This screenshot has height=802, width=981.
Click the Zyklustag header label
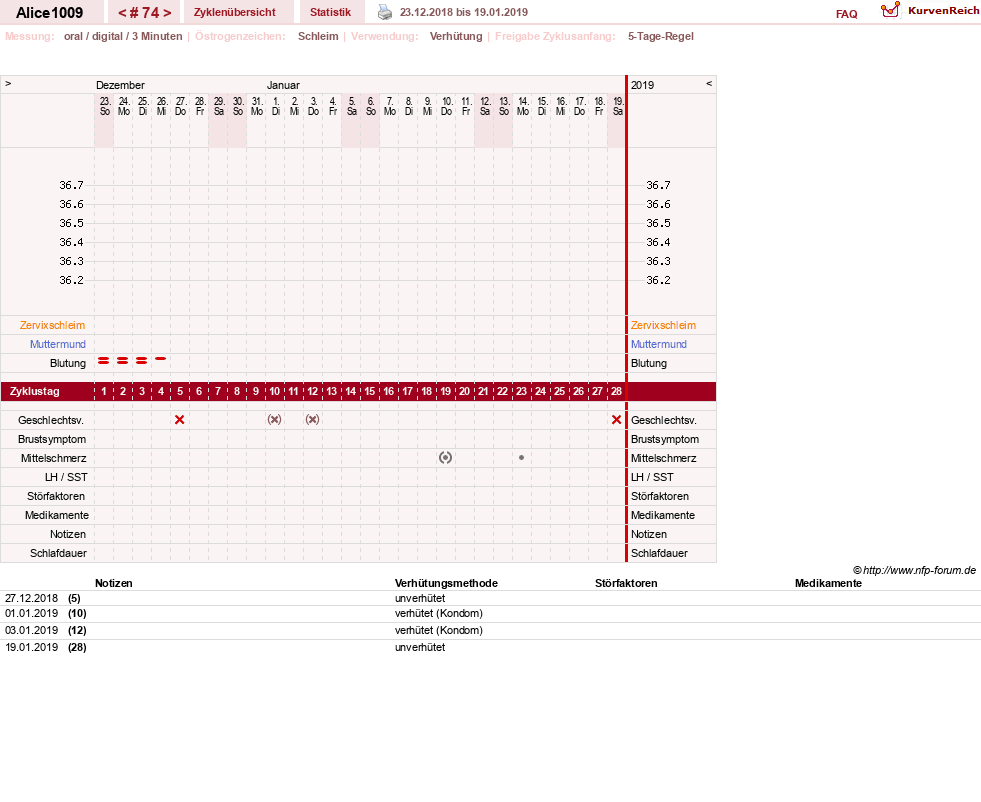[34, 391]
